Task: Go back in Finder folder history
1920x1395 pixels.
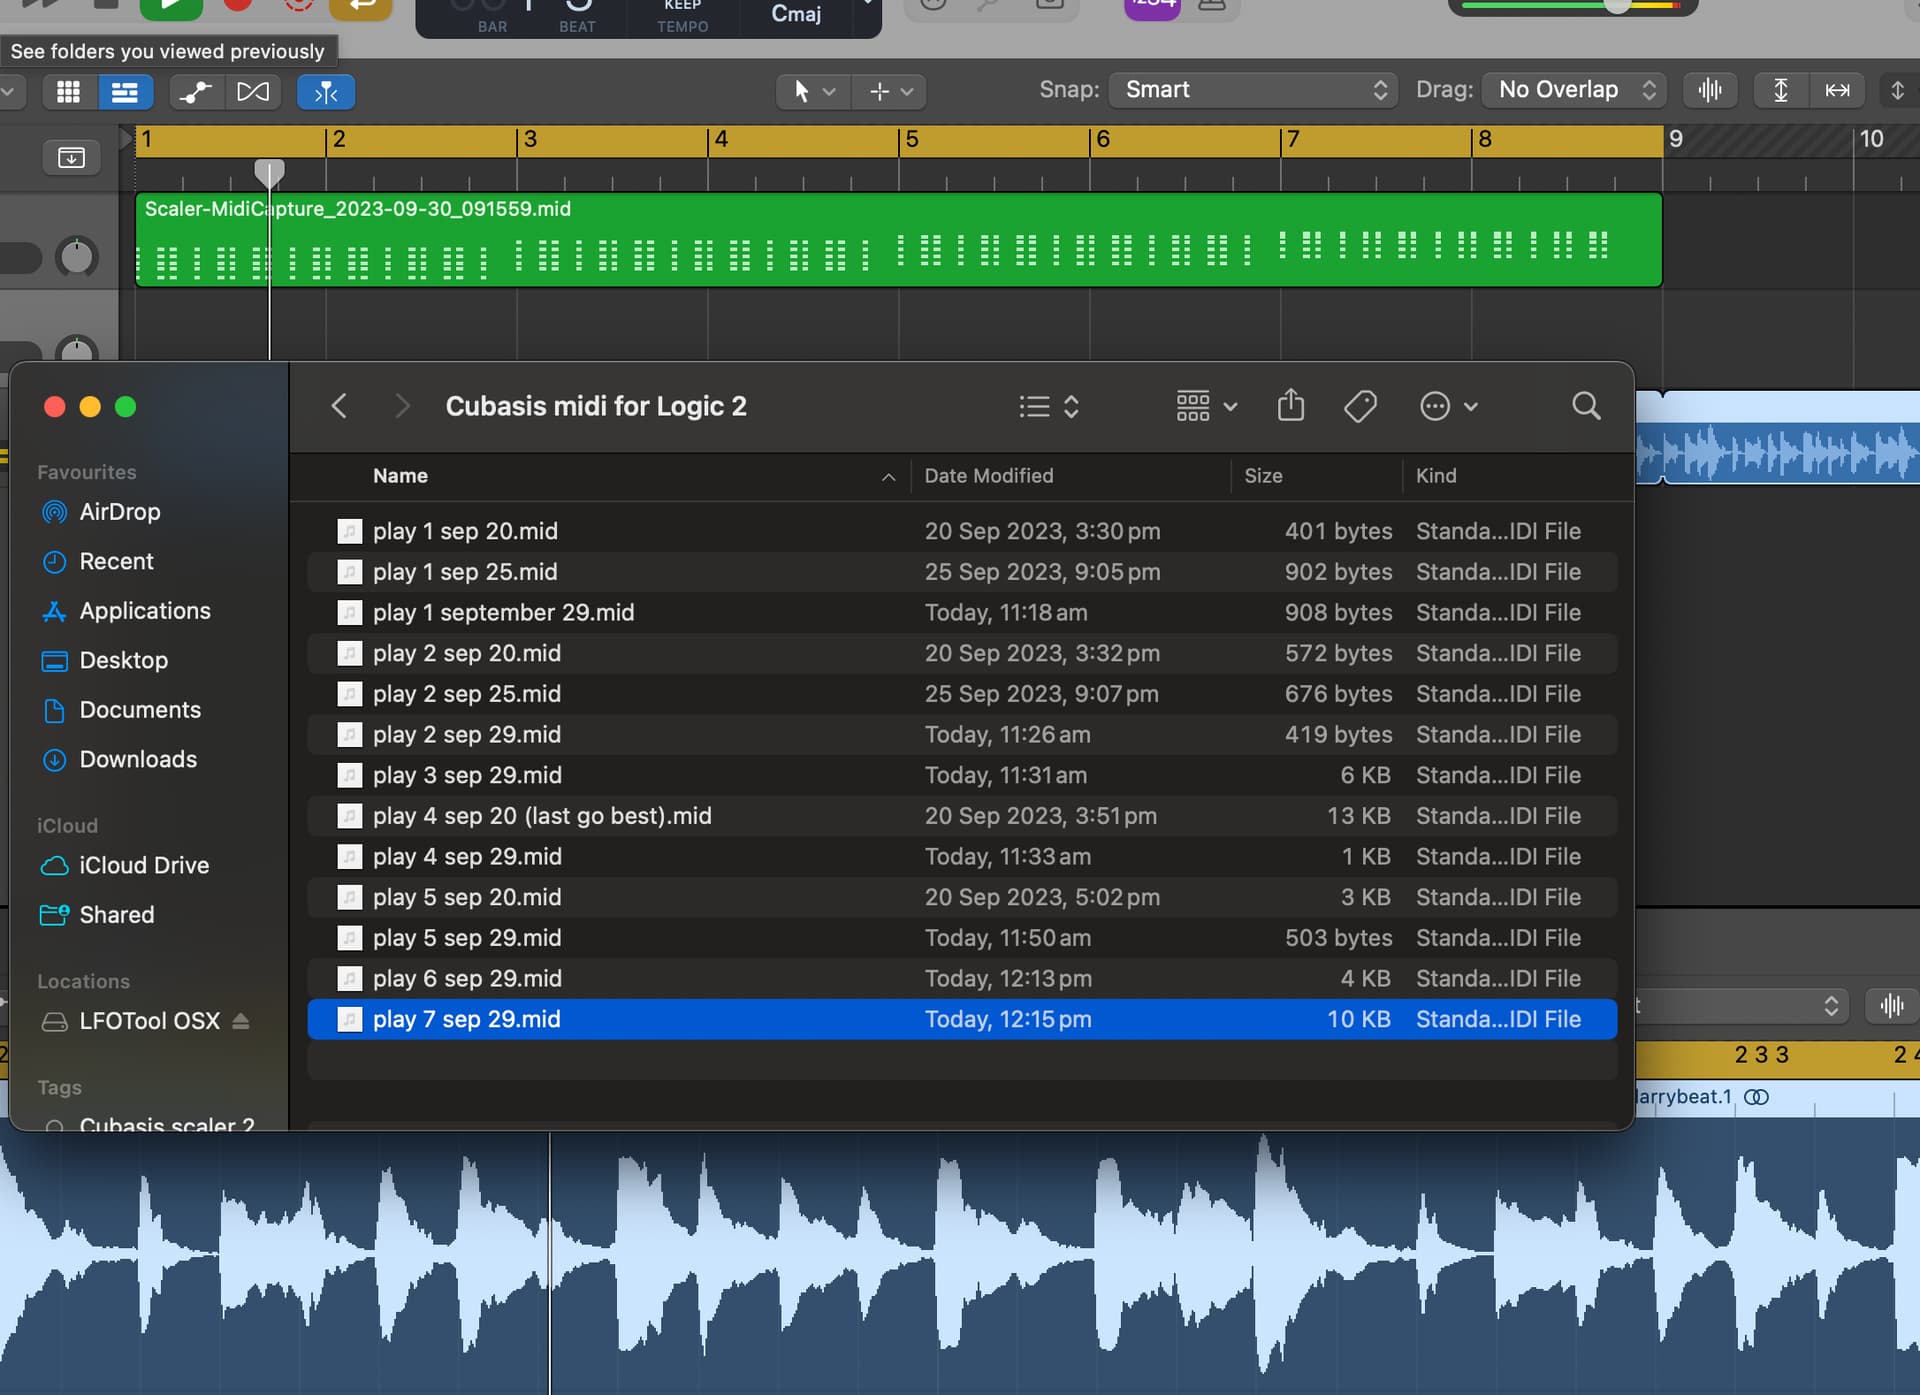Action: point(339,406)
